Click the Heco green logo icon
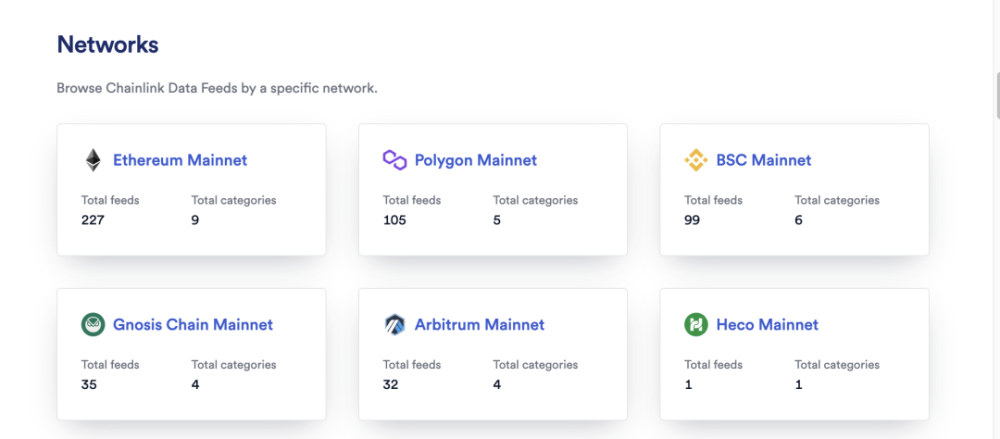This screenshot has height=439, width=1000. 696,325
